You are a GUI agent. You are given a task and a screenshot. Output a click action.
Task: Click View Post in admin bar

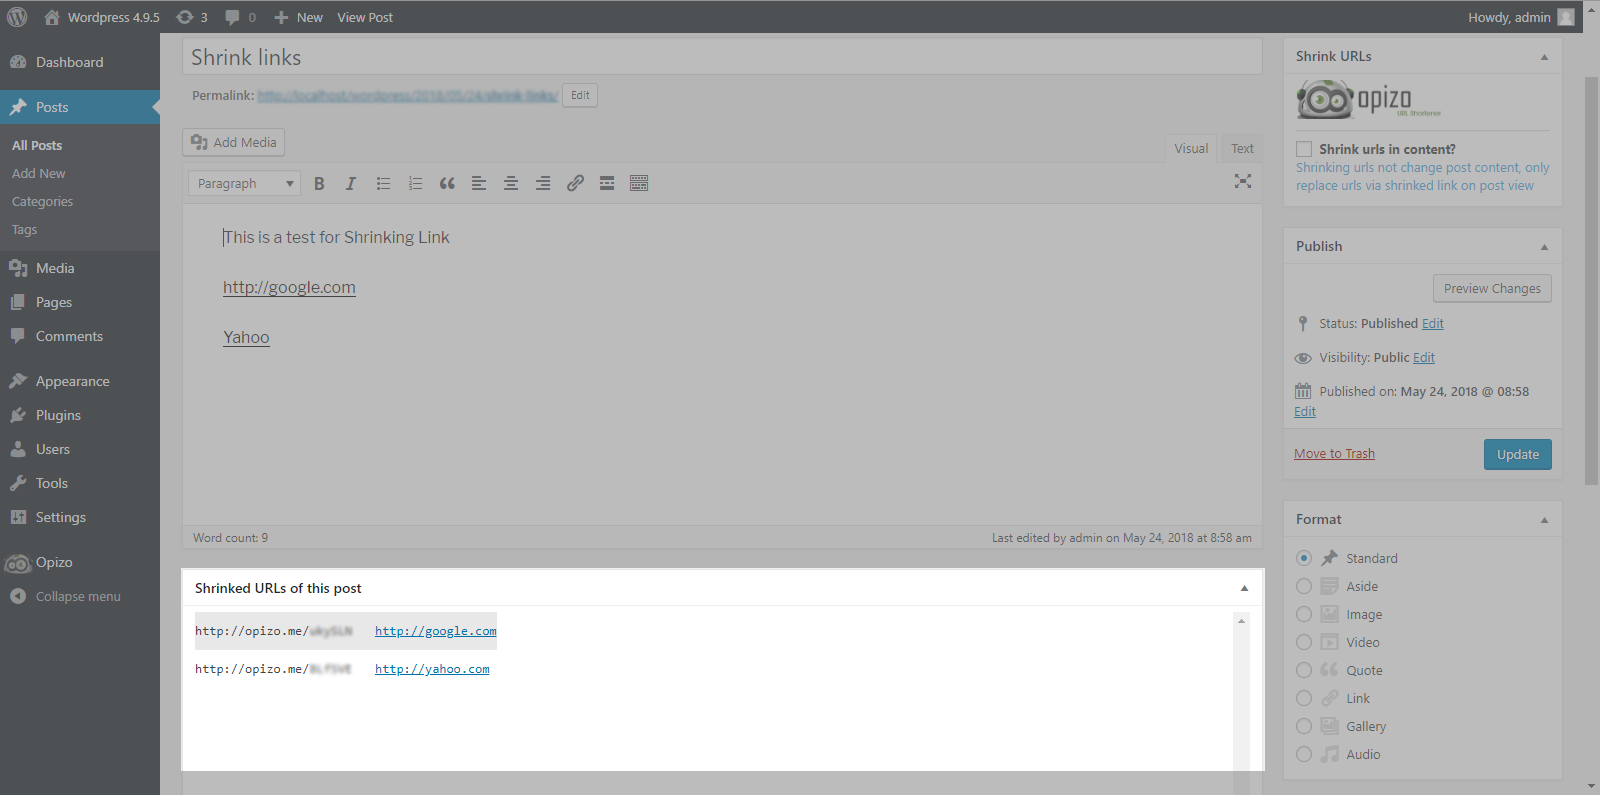pos(365,17)
